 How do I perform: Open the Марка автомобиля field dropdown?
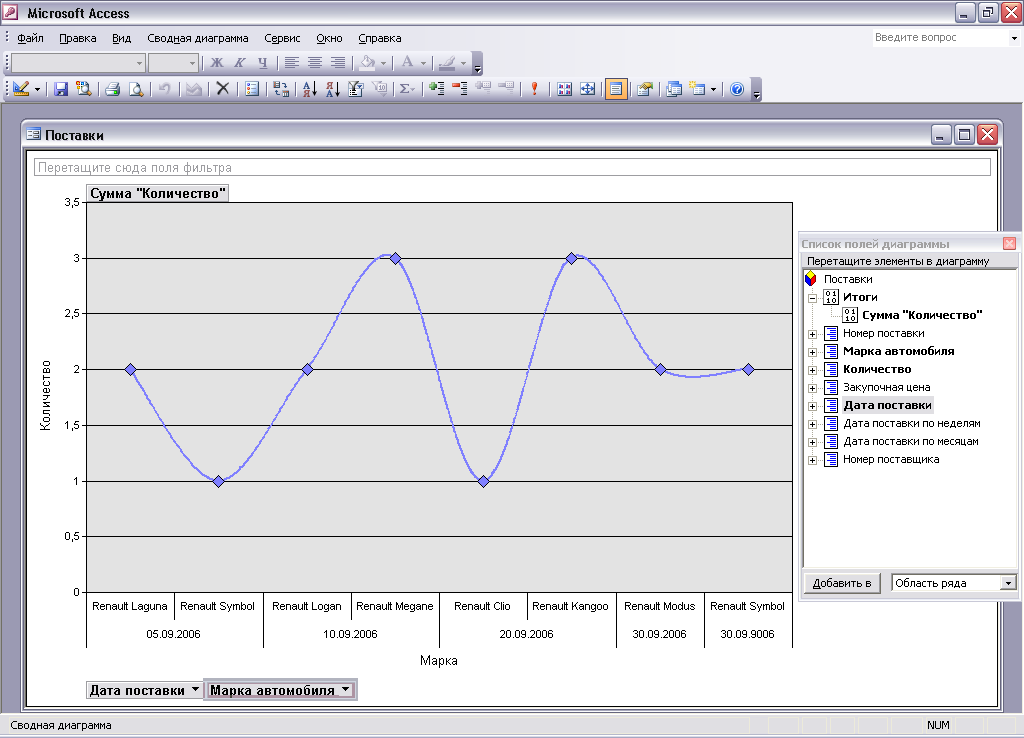[345, 690]
